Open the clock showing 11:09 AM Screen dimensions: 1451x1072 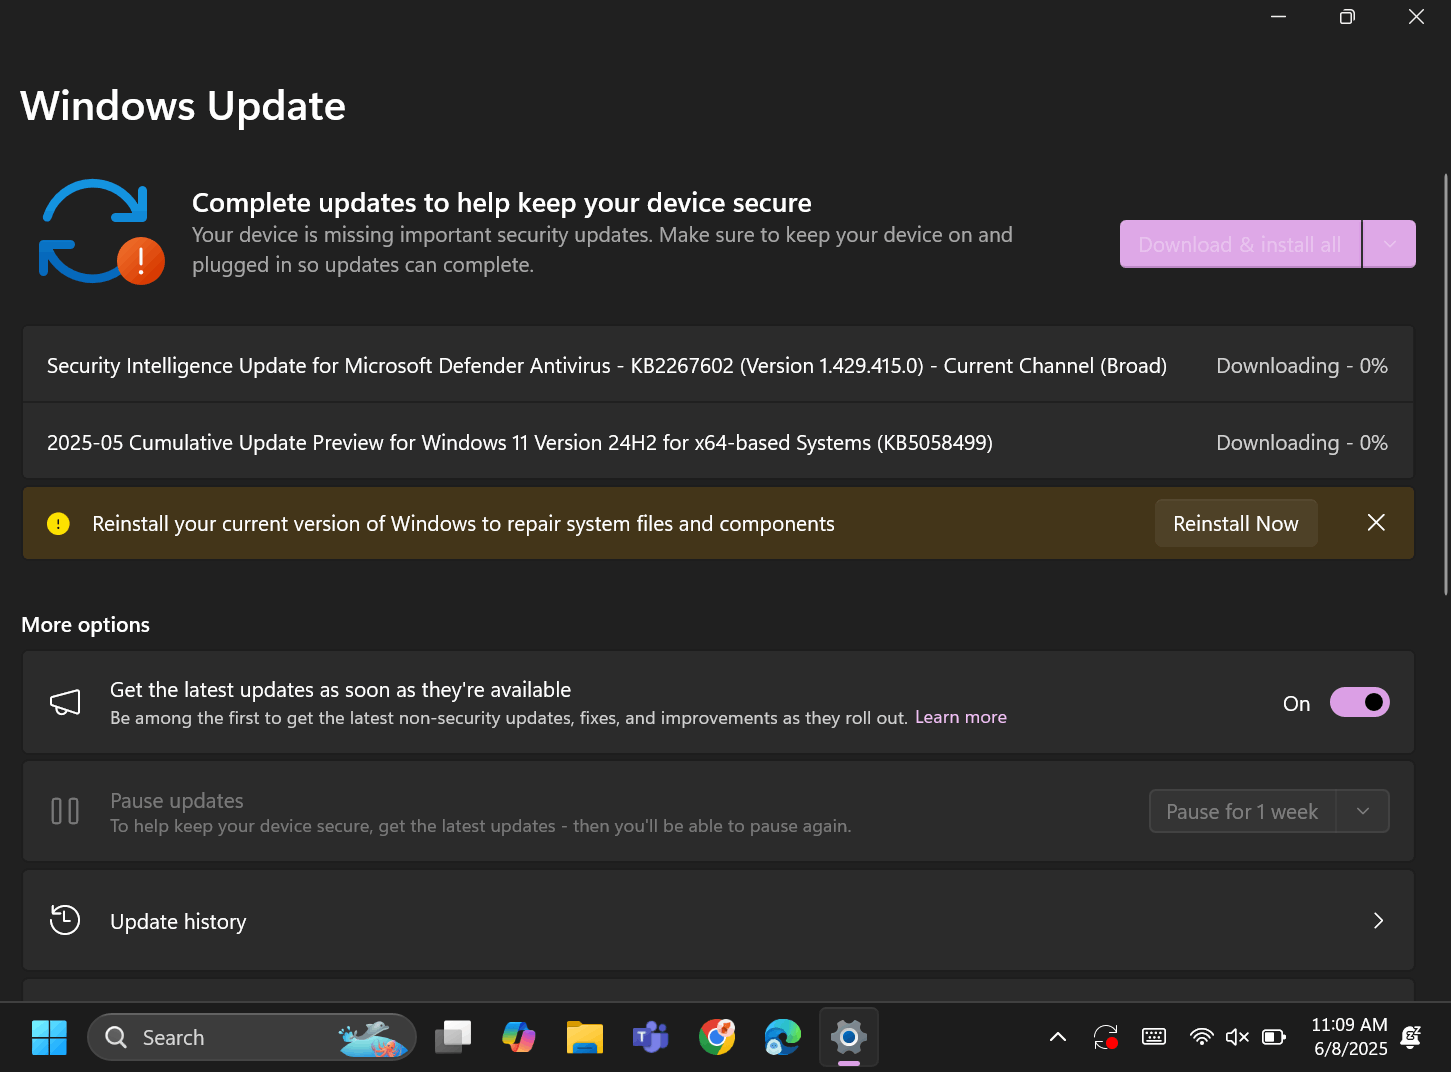tap(1349, 1037)
